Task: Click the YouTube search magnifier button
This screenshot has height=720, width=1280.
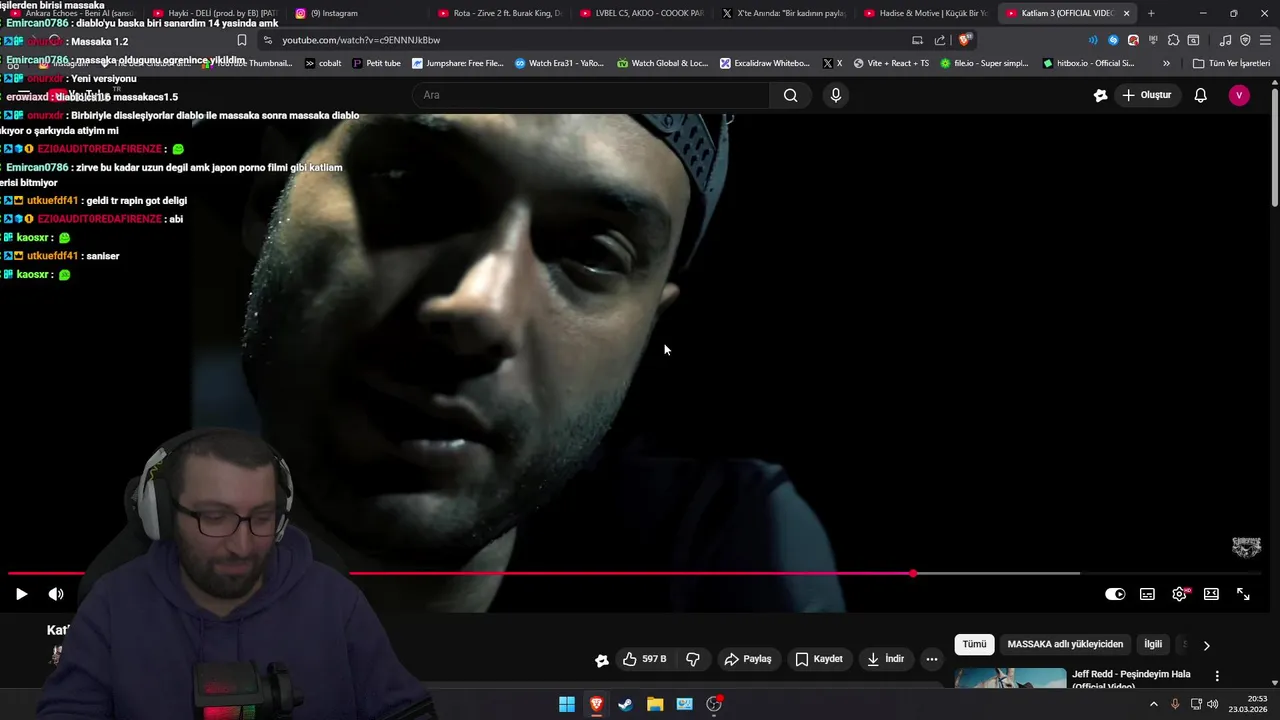Action: [x=790, y=95]
